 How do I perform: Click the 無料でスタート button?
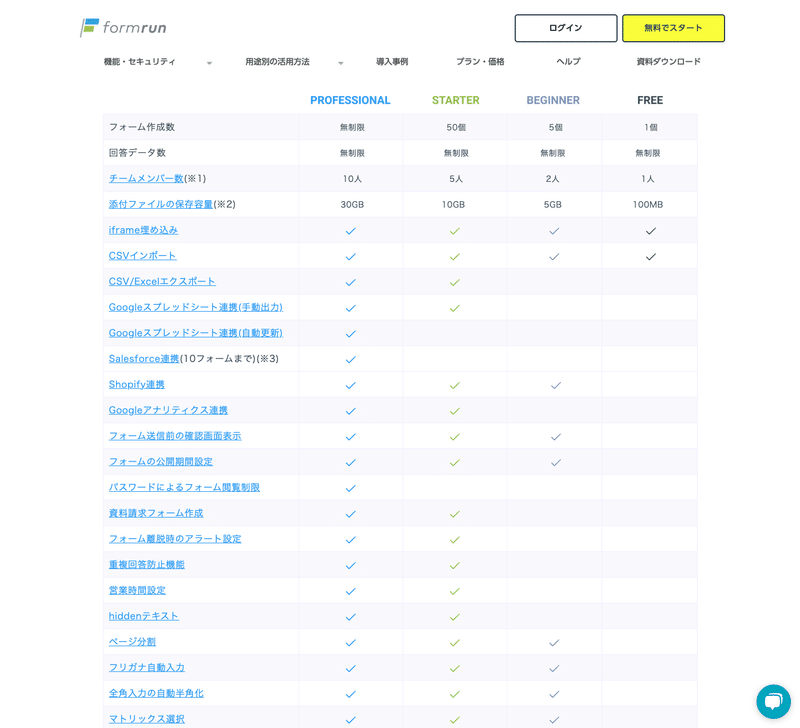click(673, 28)
